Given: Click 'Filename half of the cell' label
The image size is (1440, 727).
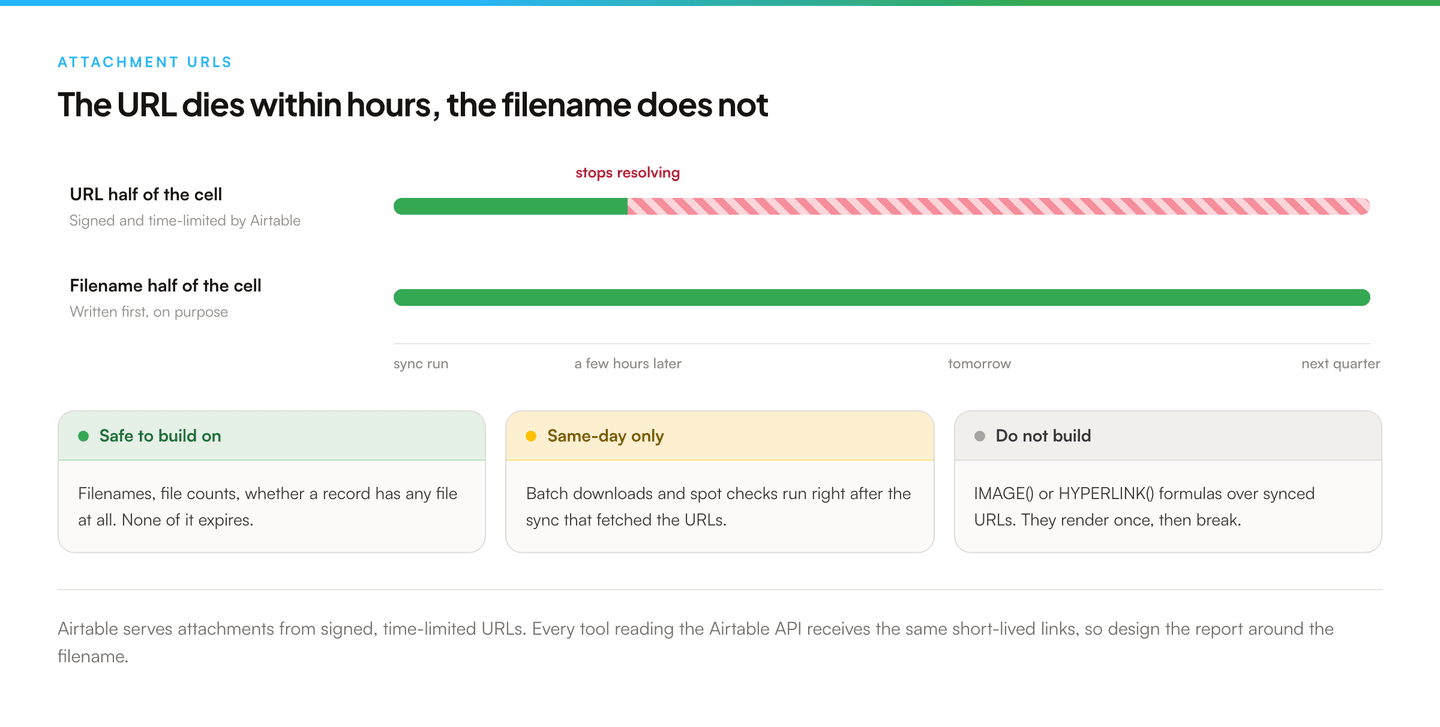Looking at the screenshot, I should point(165,285).
